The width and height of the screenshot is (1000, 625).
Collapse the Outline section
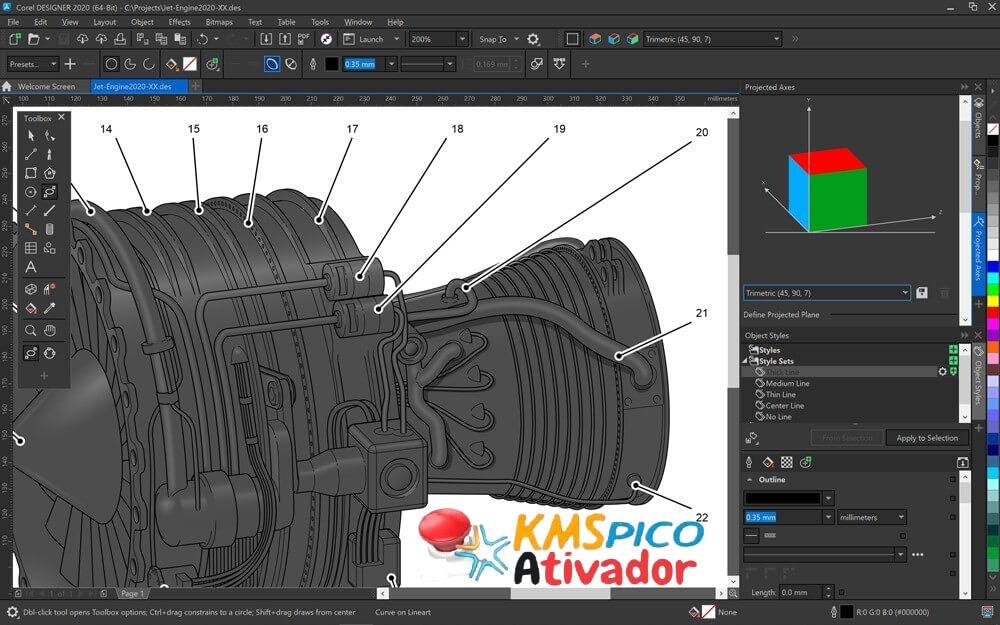click(x=749, y=480)
